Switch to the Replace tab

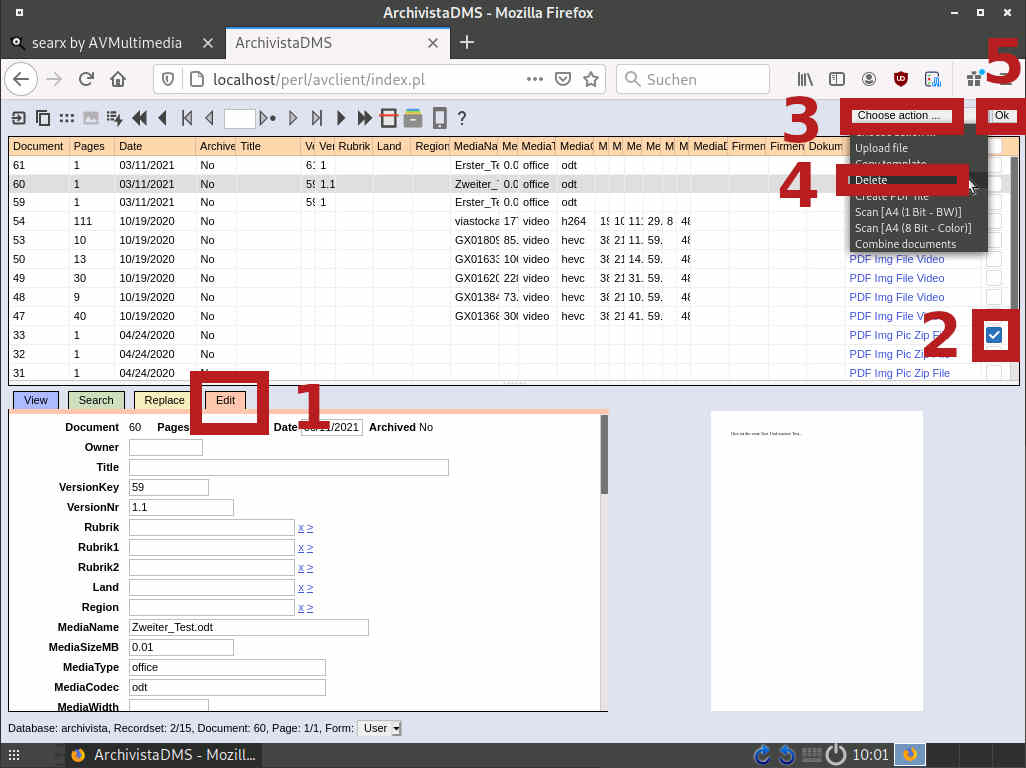pyautogui.click(x=164, y=400)
